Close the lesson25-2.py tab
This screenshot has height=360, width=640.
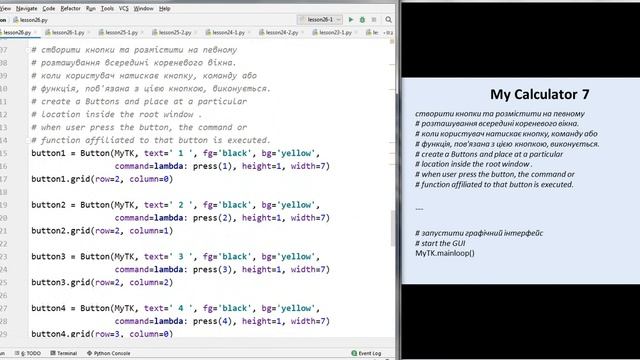coord(196,32)
